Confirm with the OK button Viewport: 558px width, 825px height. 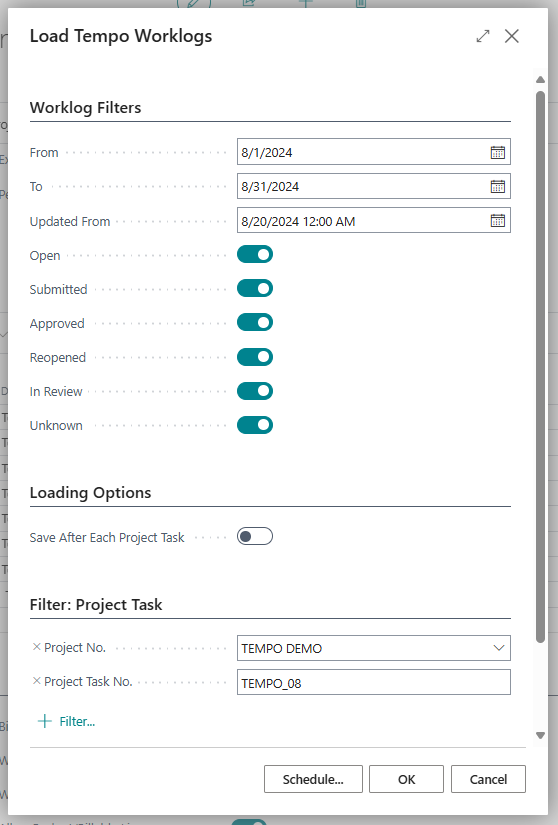pyautogui.click(x=407, y=779)
